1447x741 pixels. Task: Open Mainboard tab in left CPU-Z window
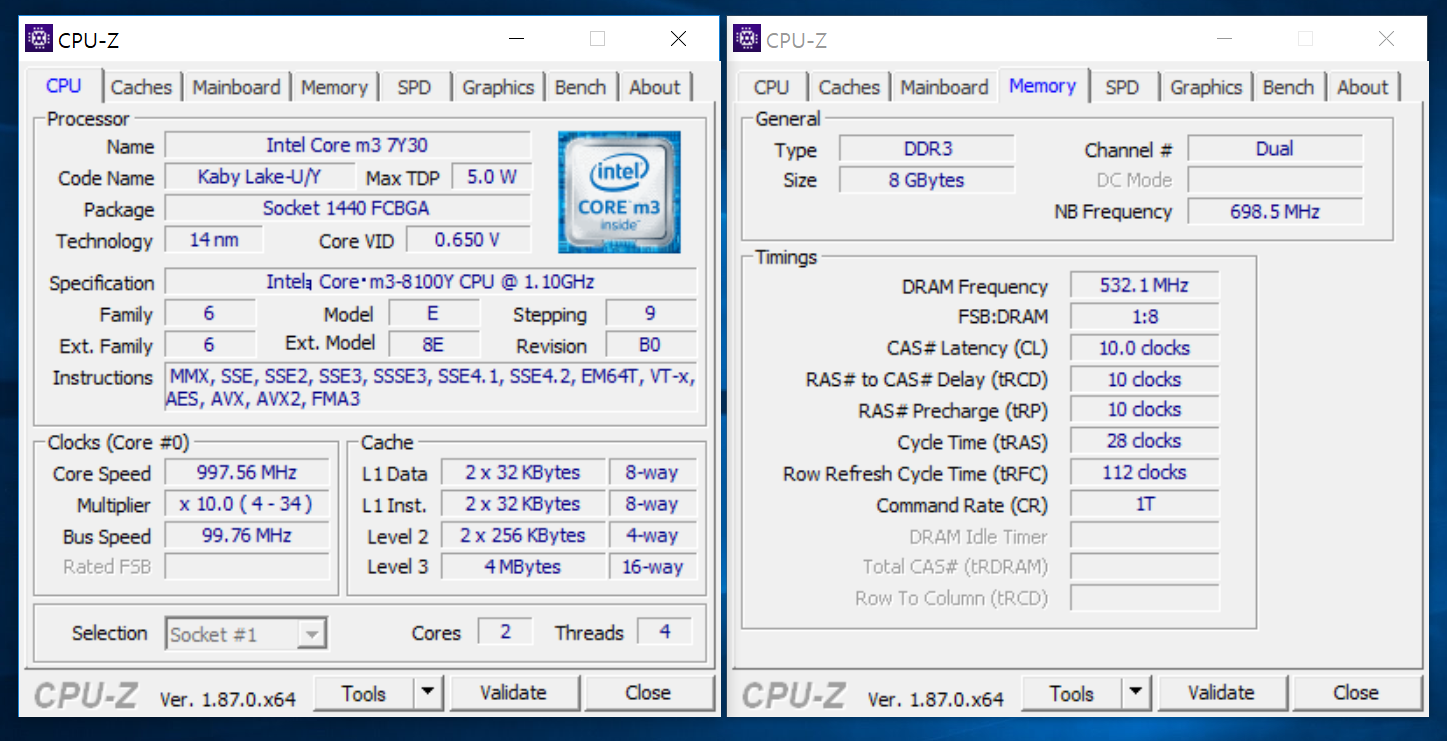coord(236,87)
